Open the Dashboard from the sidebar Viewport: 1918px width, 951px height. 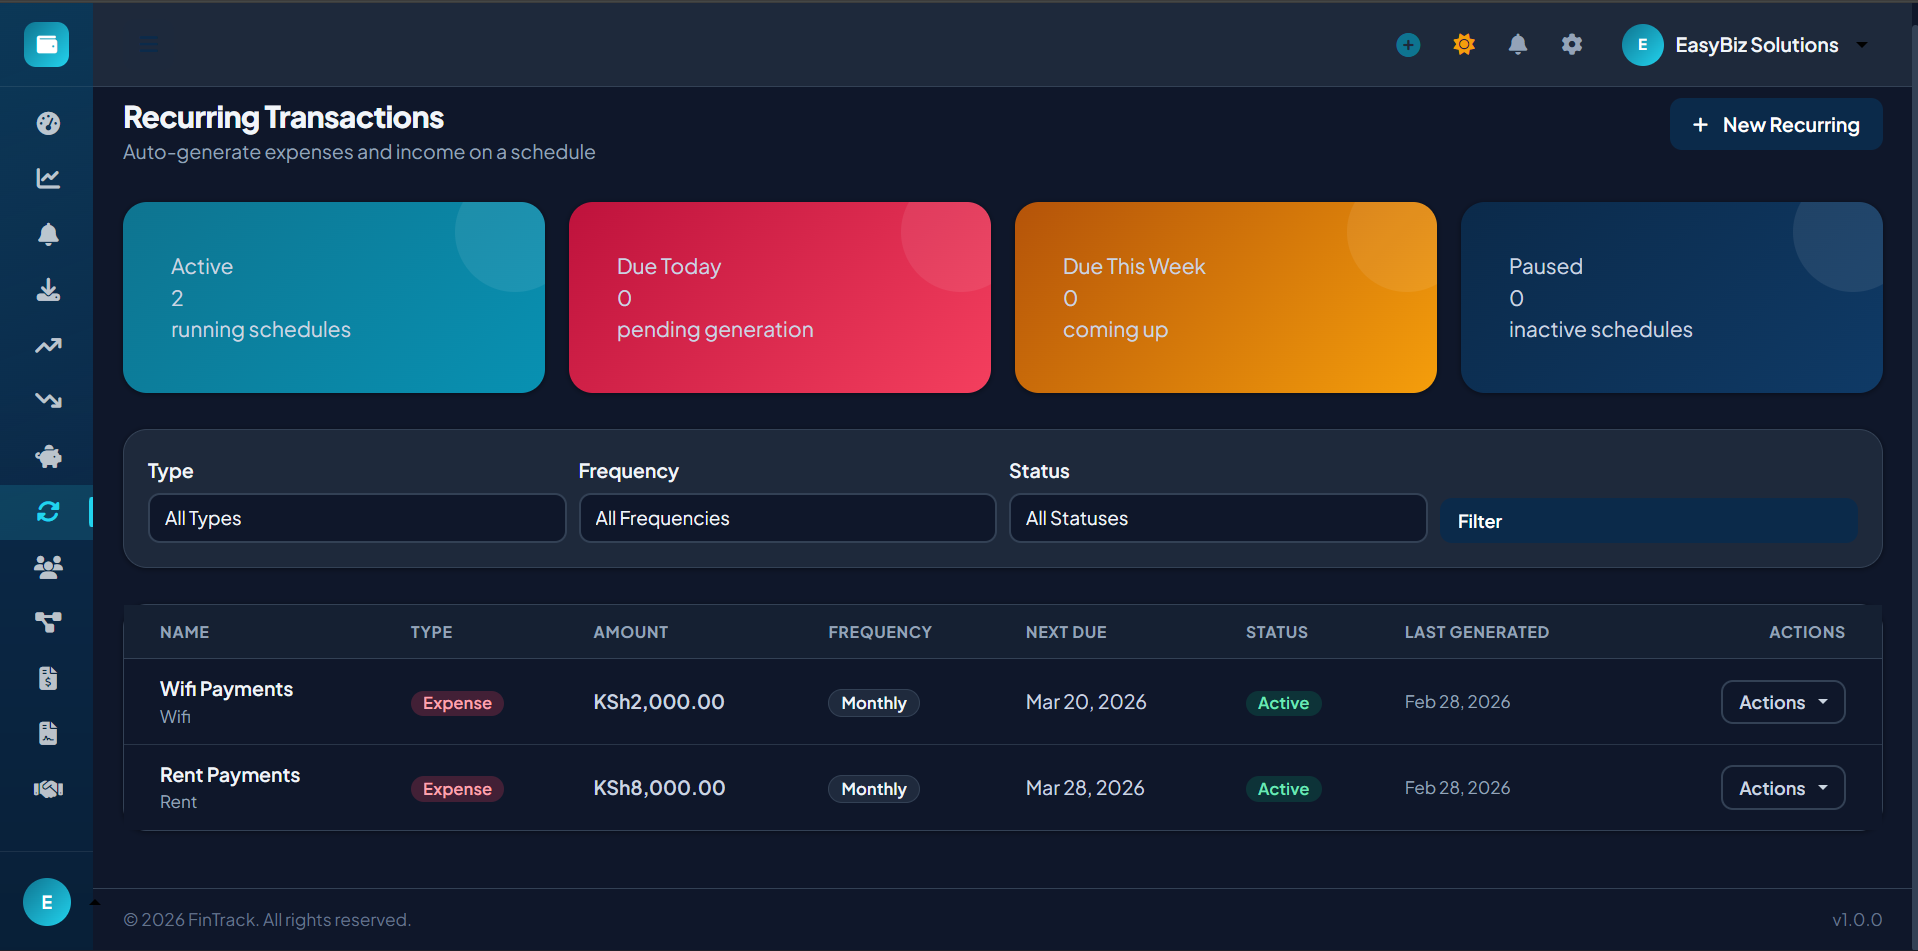tap(47, 123)
